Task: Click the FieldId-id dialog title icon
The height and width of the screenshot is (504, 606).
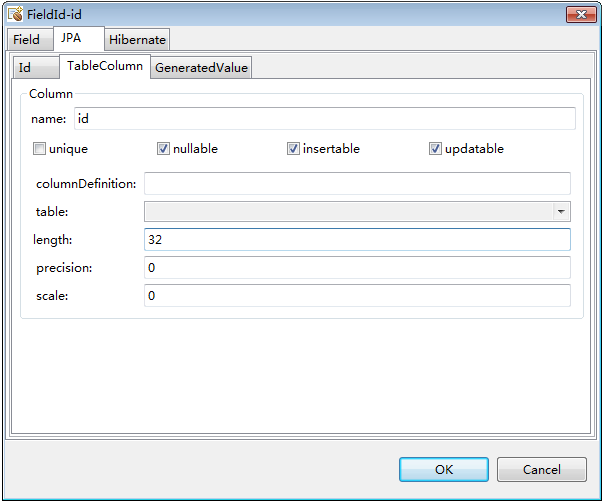Action: coord(15,14)
